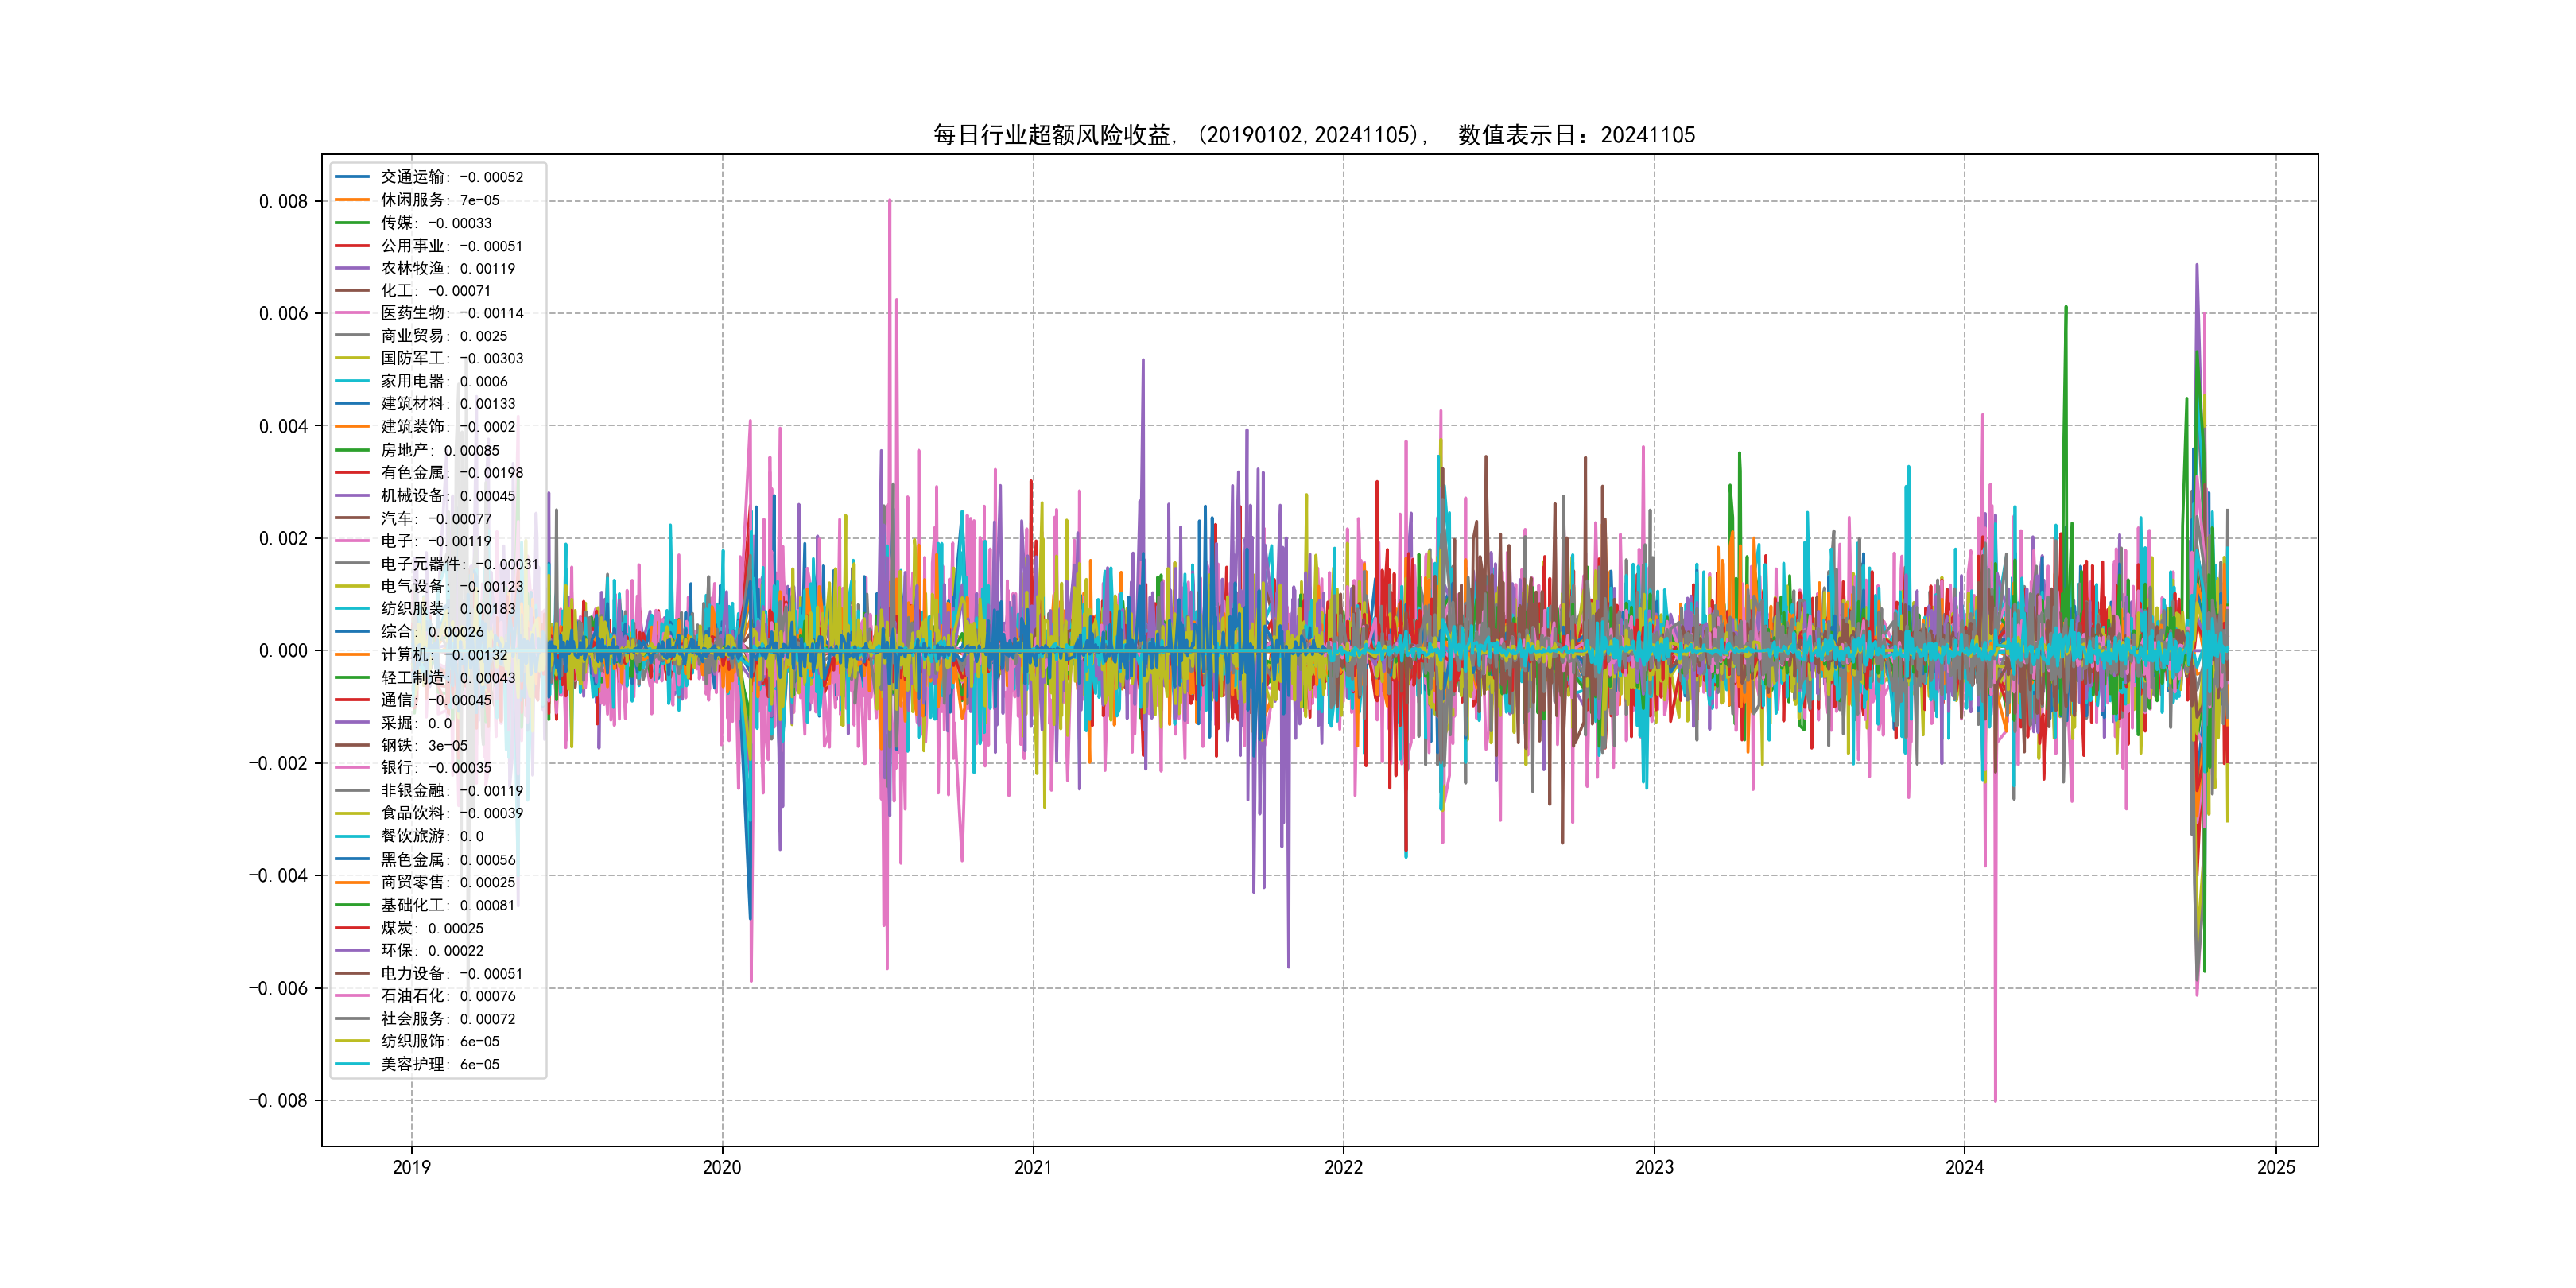Click the 煤炭 legend color line

[352, 928]
